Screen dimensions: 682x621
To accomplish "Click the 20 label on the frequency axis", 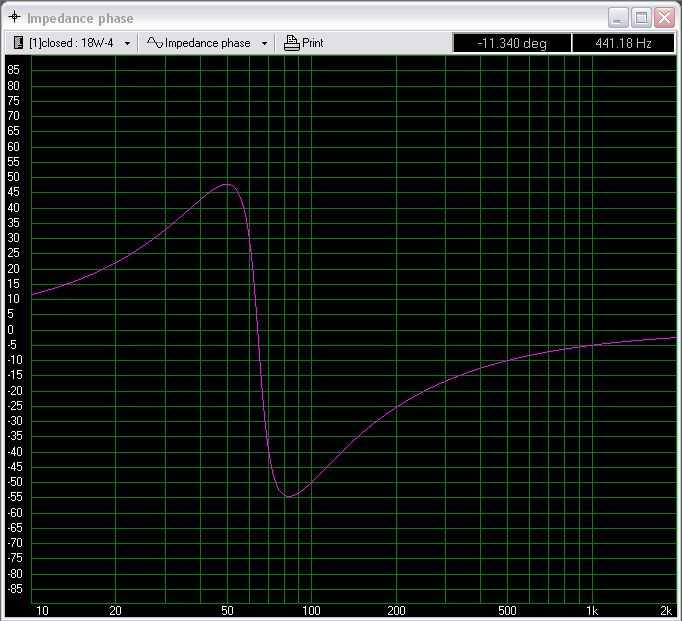I will [115, 611].
